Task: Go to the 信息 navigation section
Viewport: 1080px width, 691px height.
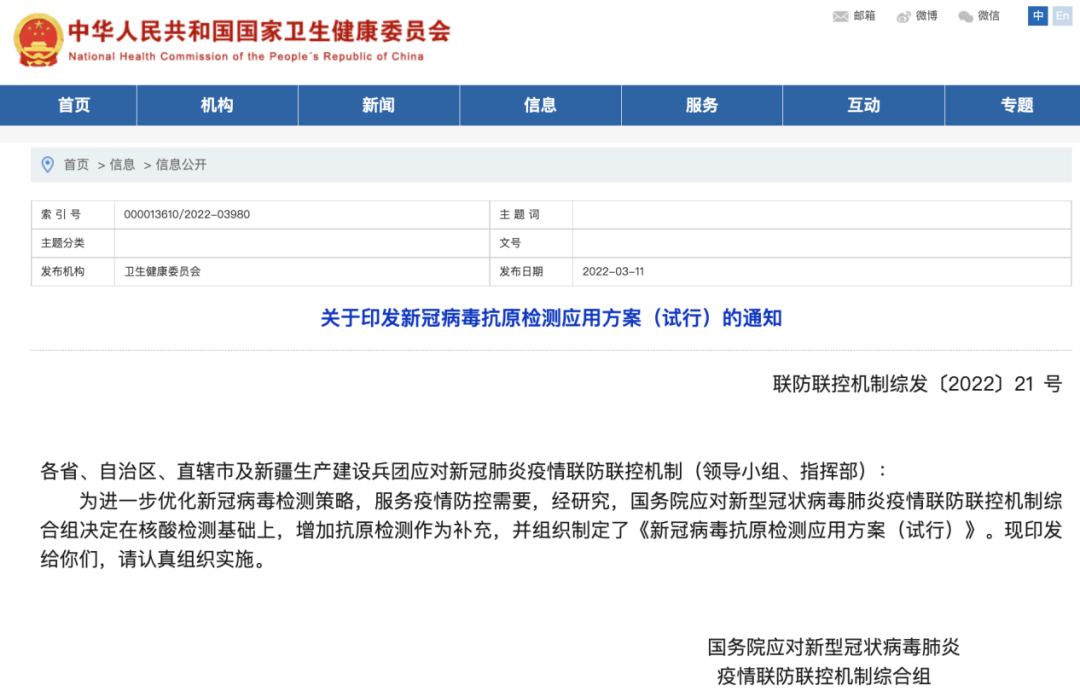Action: pyautogui.click(x=540, y=105)
